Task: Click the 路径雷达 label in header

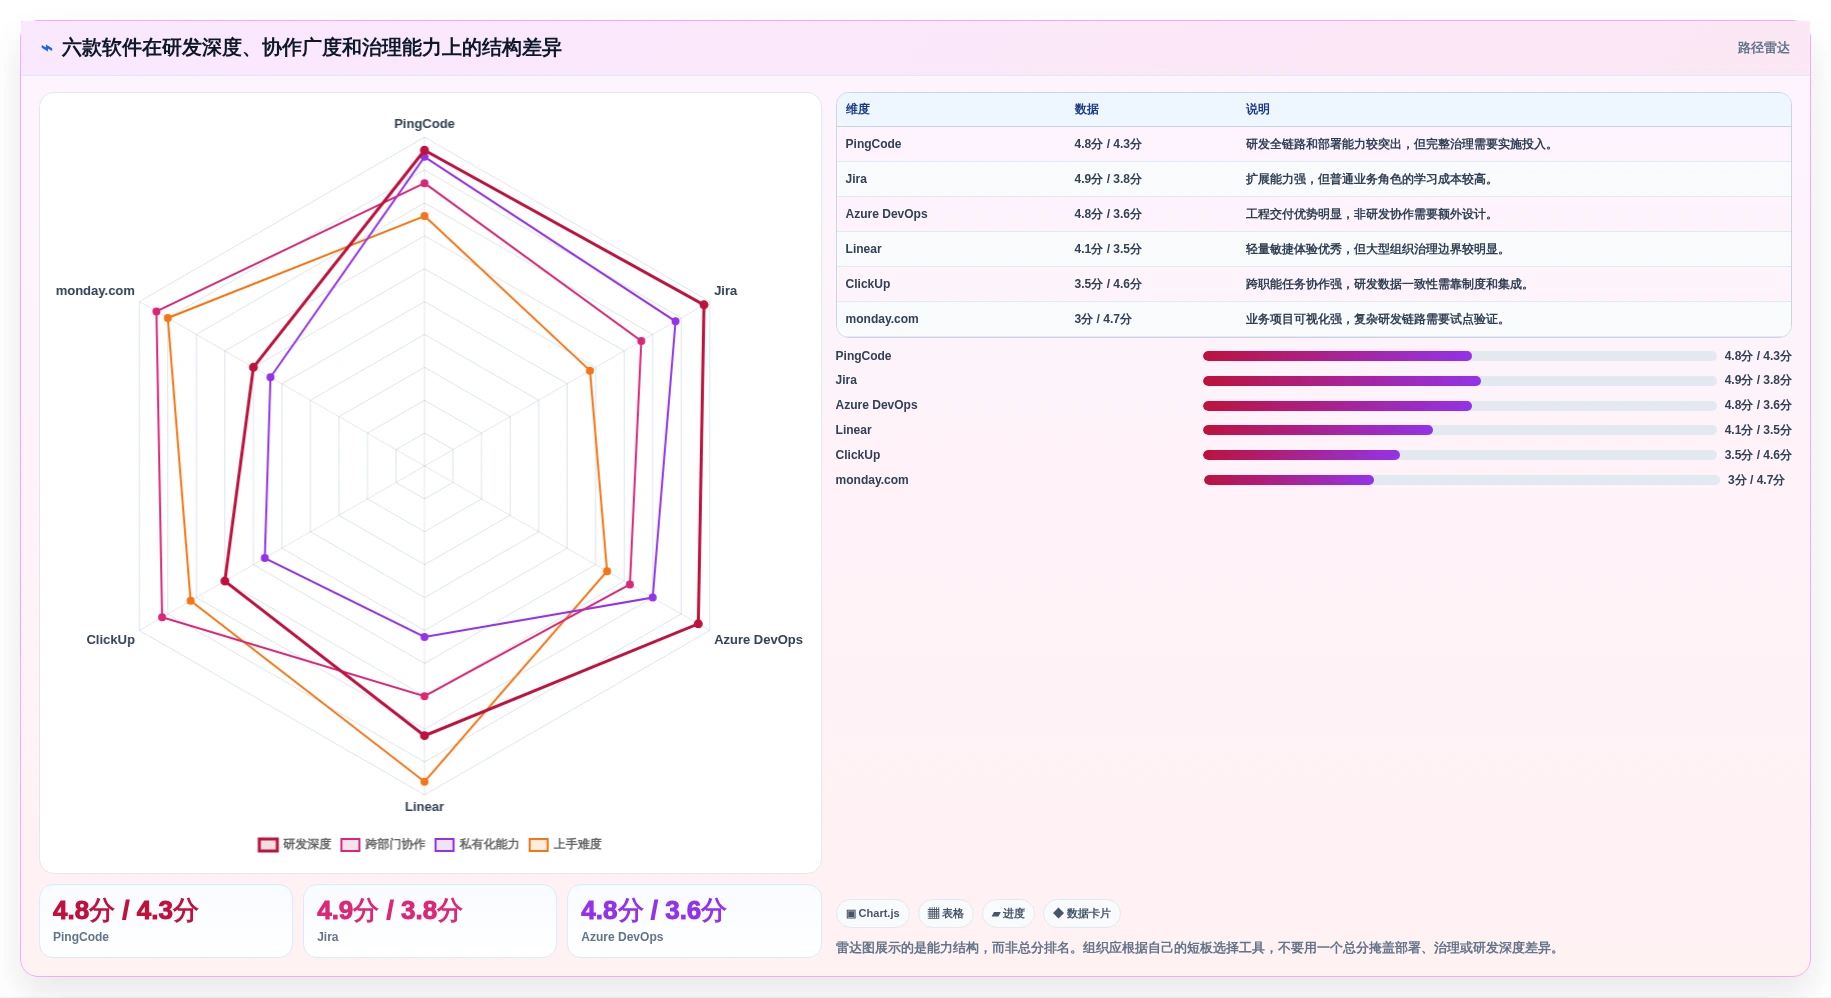Action: pyautogui.click(x=1763, y=48)
